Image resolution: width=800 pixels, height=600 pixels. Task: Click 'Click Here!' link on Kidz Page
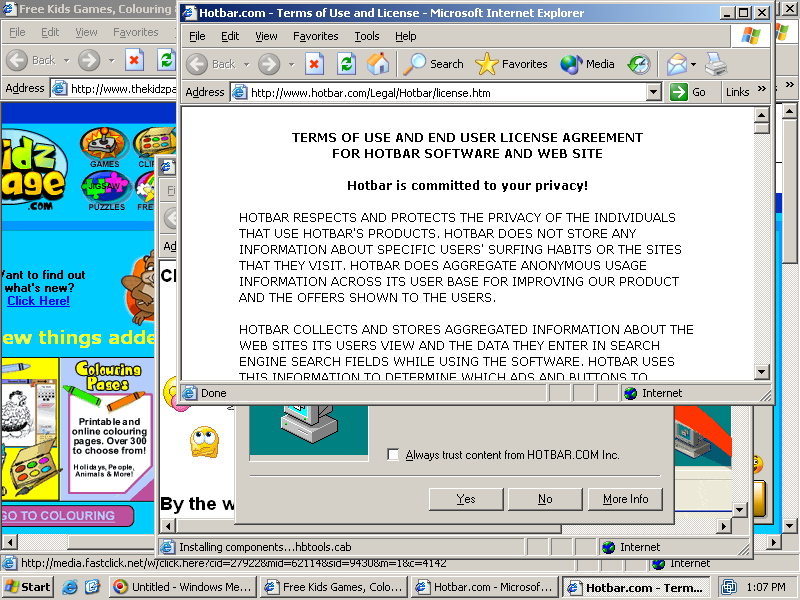tap(38, 301)
